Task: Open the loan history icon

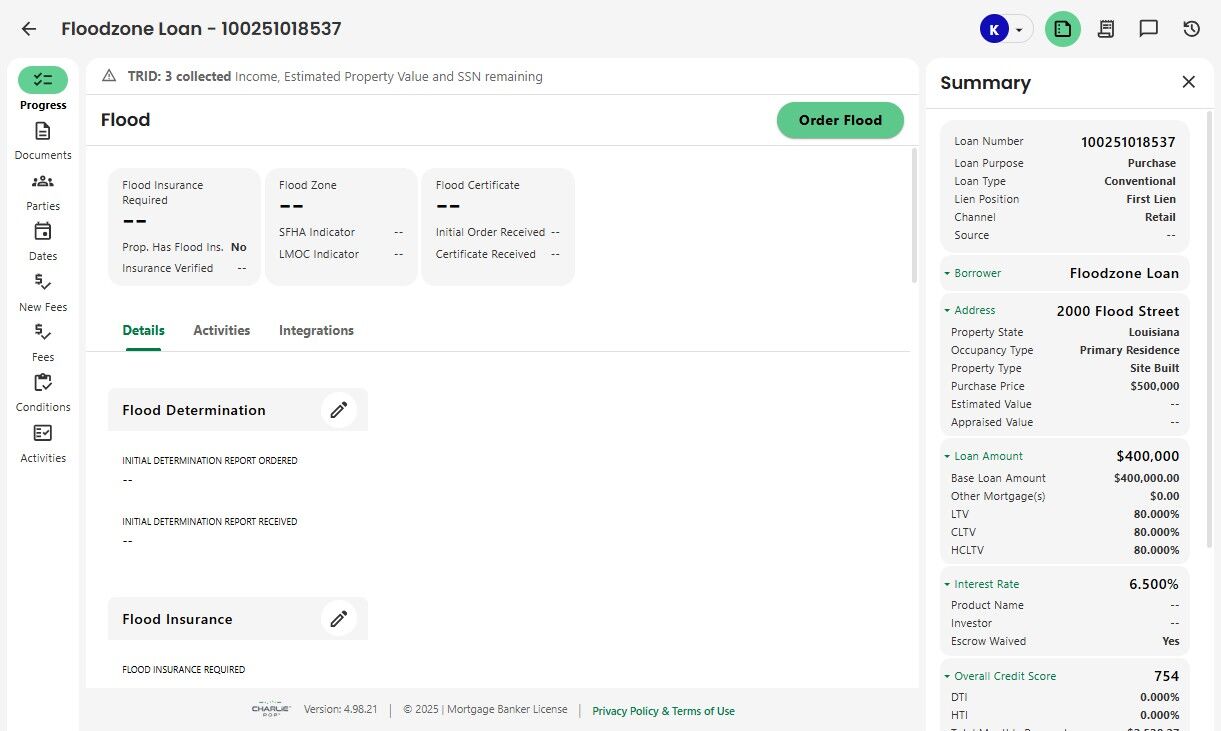Action: (x=1191, y=29)
